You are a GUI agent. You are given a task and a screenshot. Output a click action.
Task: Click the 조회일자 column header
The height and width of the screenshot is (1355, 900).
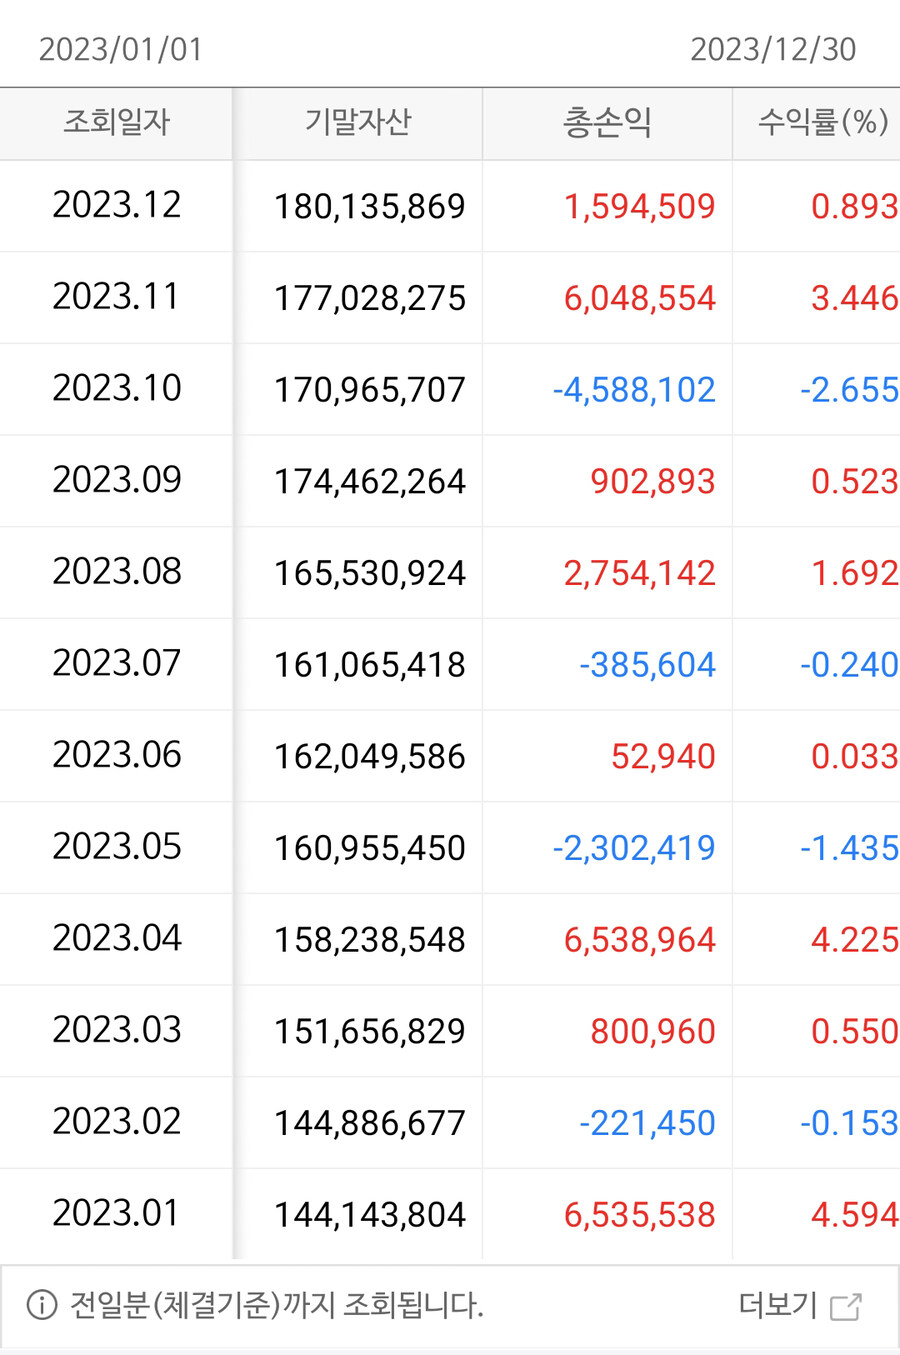pos(116,122)
